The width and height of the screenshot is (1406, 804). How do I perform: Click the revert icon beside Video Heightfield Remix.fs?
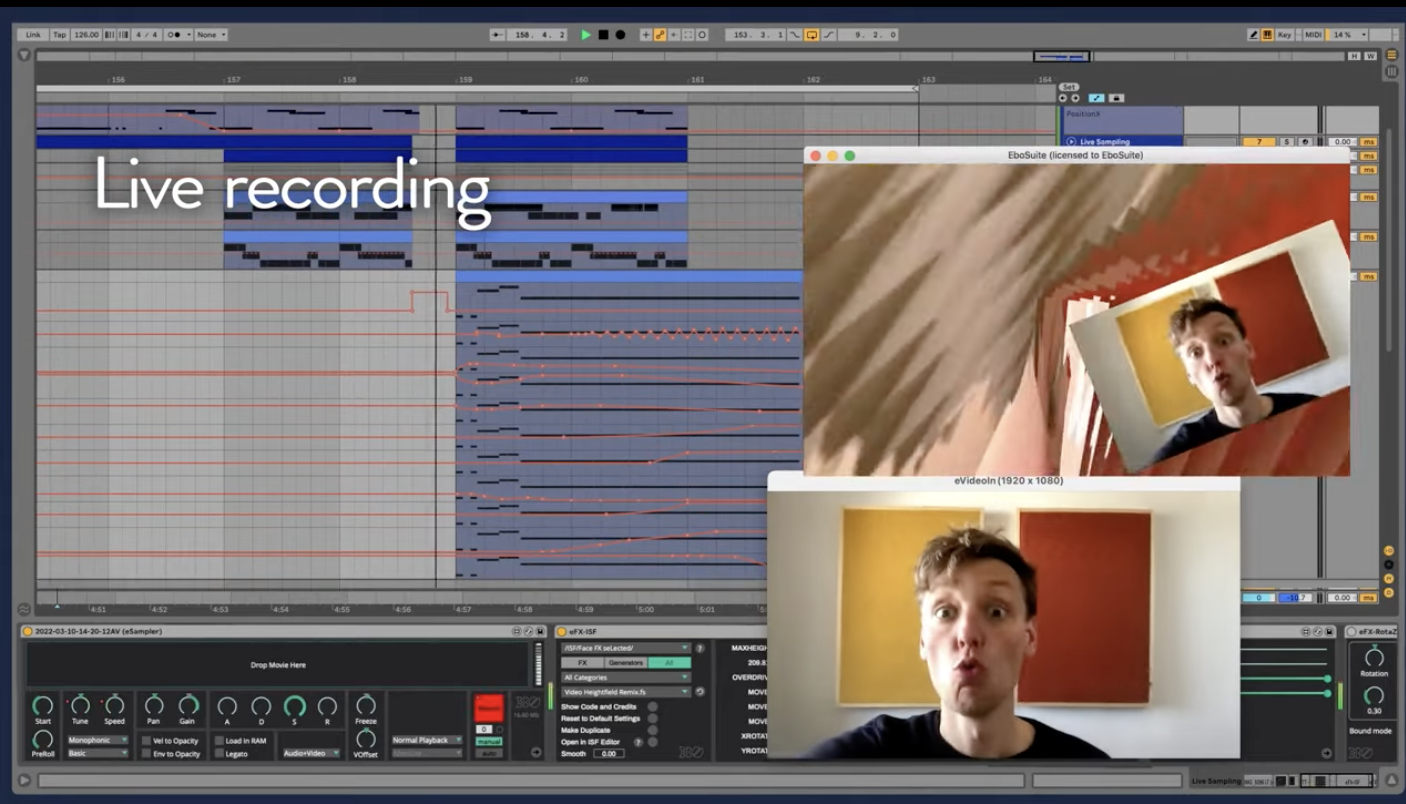click(700, 691)
